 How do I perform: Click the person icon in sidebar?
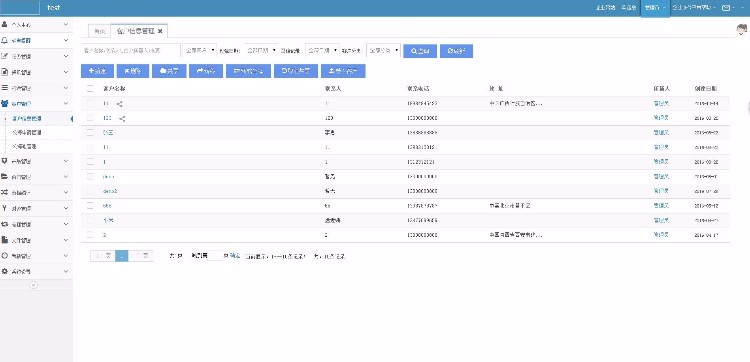[5, 24]
